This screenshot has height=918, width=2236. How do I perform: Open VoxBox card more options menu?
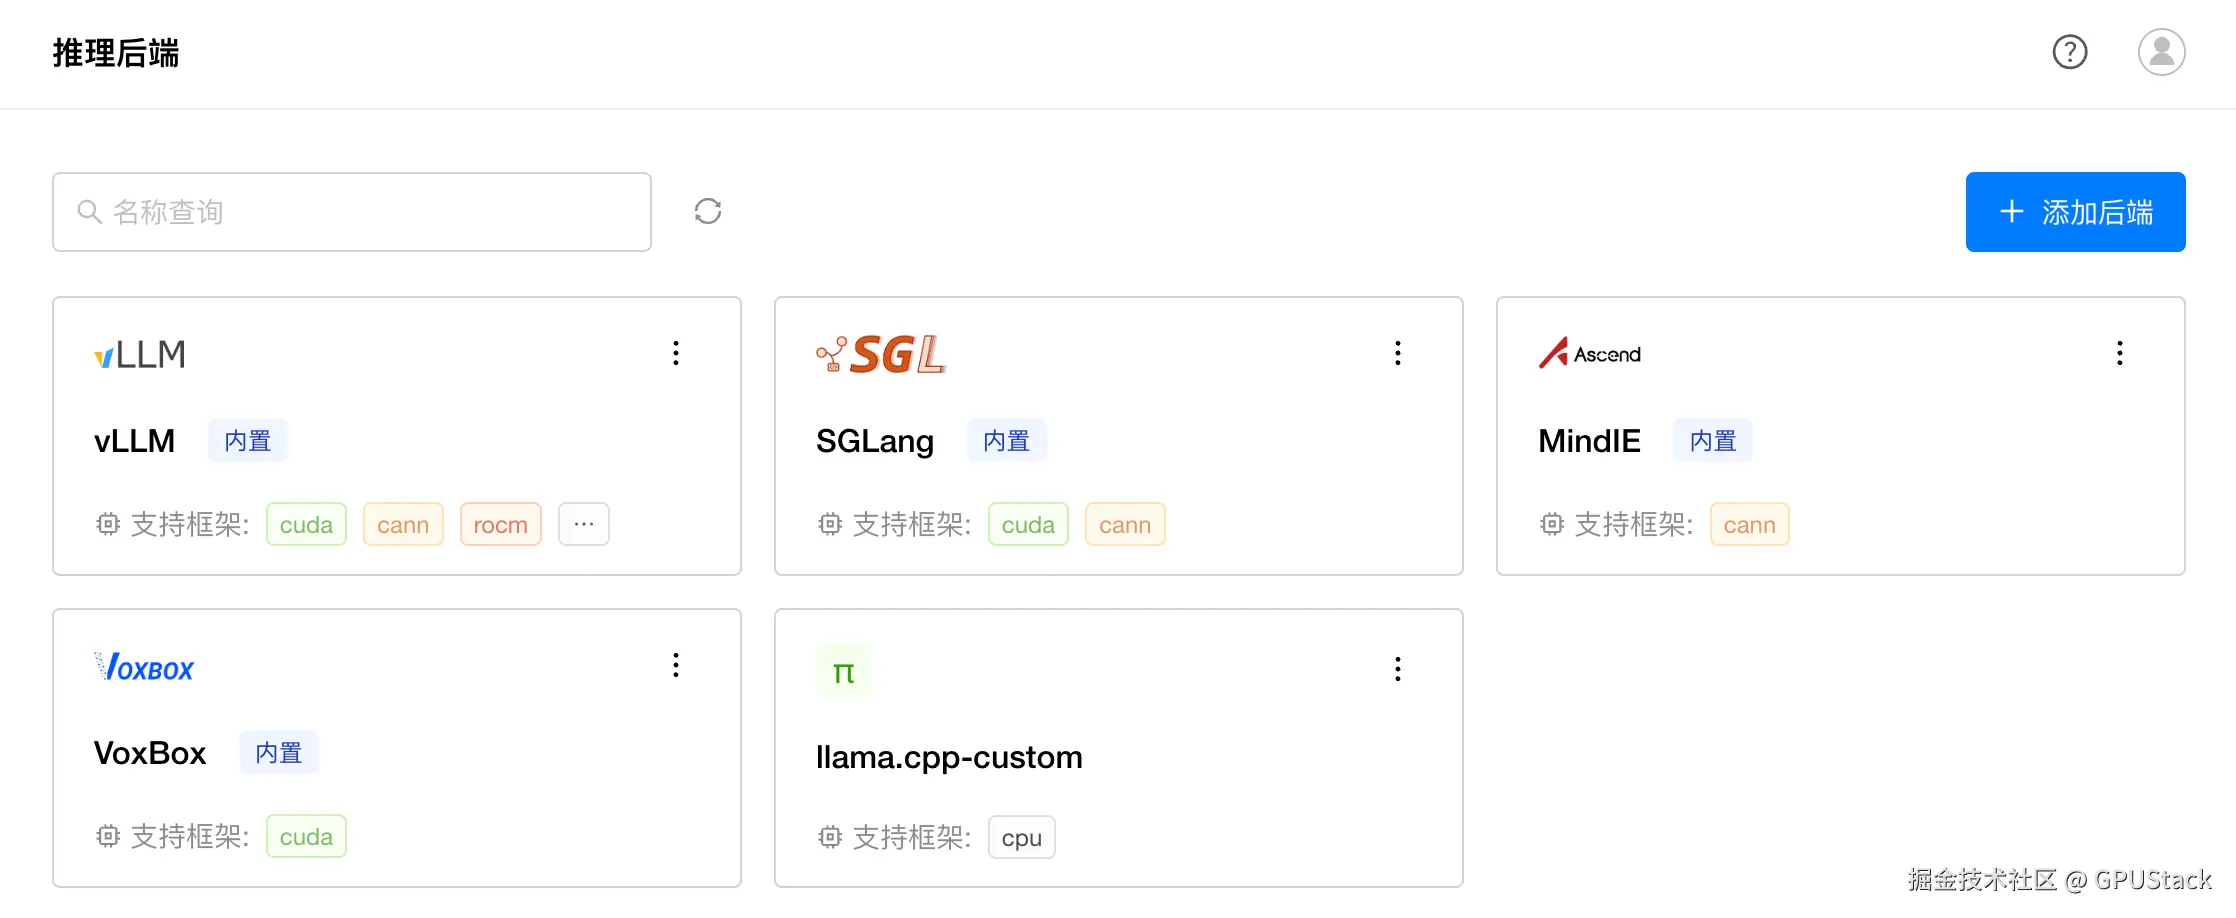(676, 666)
